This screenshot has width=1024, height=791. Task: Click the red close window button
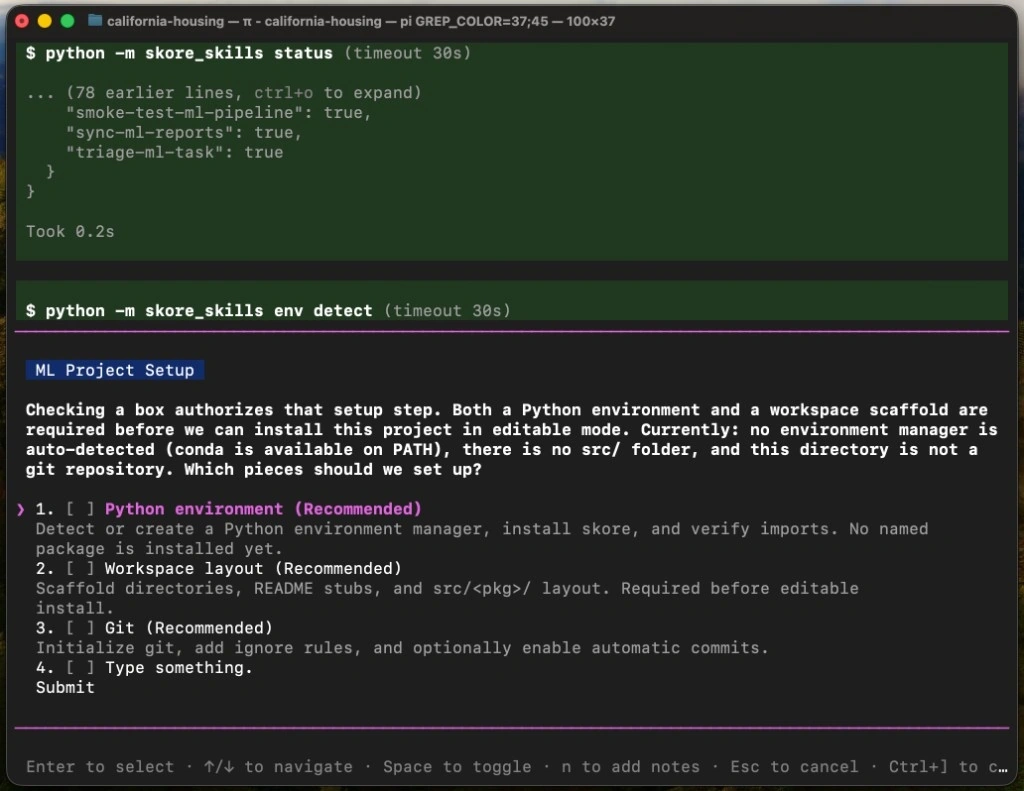(x=22, y=21)
